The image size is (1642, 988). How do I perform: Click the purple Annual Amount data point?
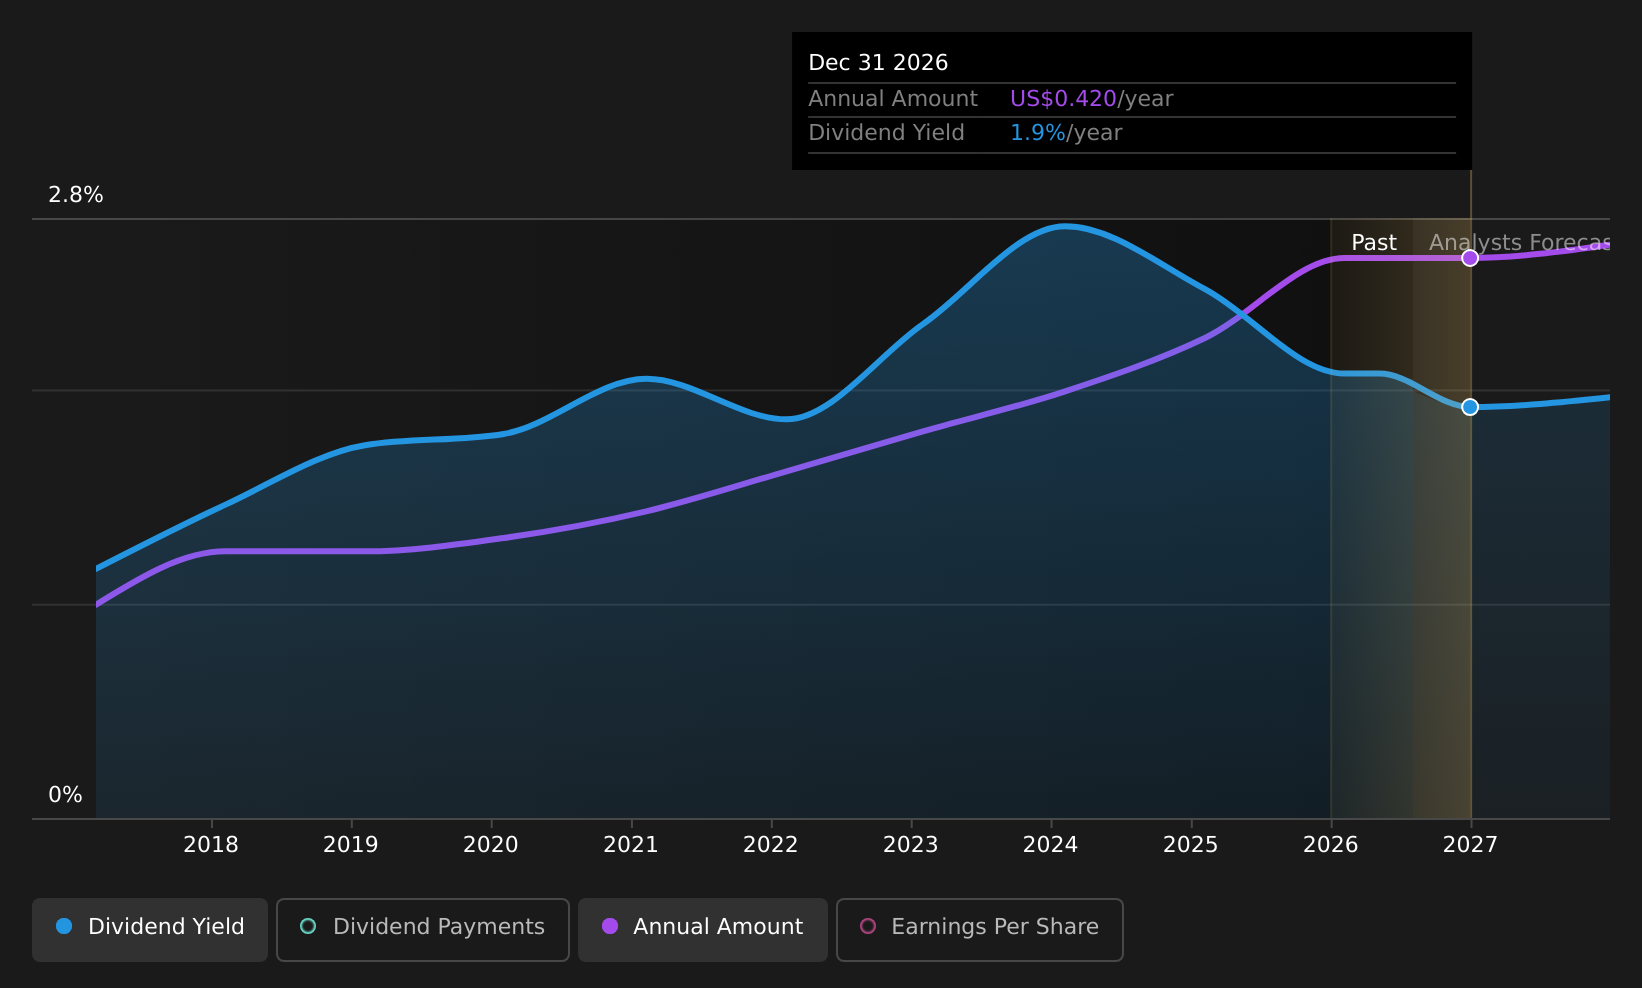[1470, 258]
